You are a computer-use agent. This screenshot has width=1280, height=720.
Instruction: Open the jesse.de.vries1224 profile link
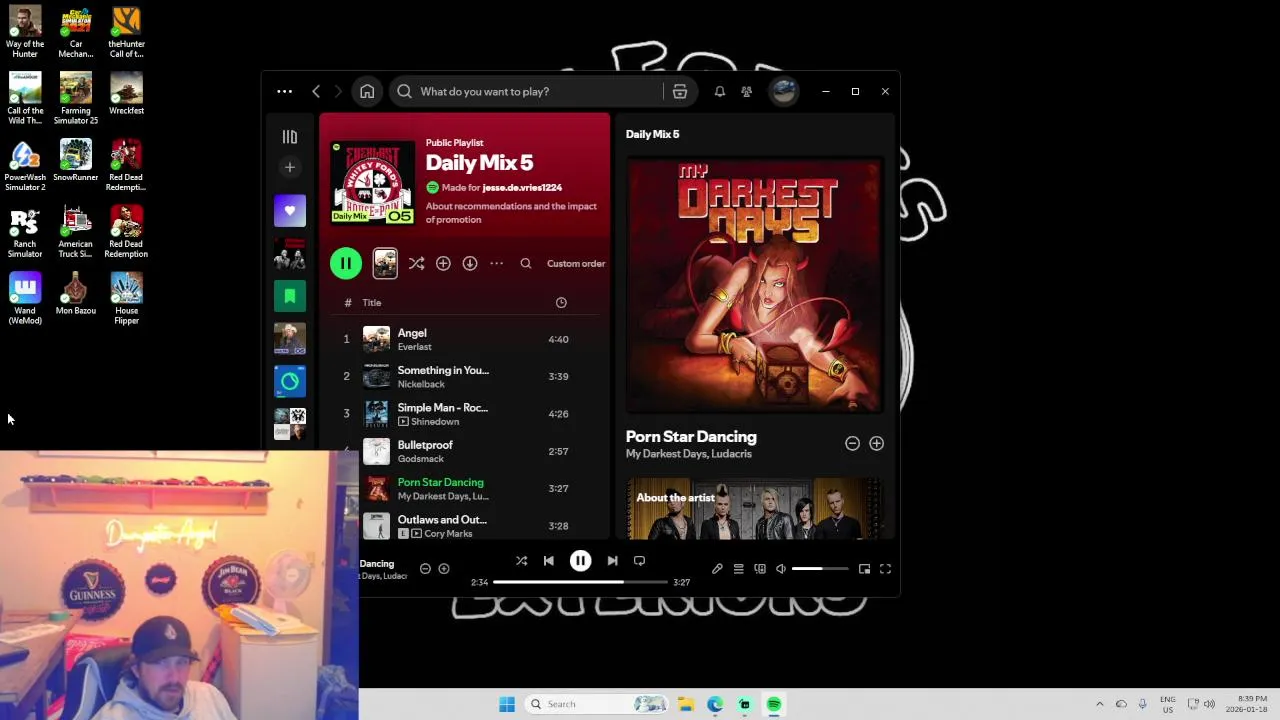[x=522, y=187]
